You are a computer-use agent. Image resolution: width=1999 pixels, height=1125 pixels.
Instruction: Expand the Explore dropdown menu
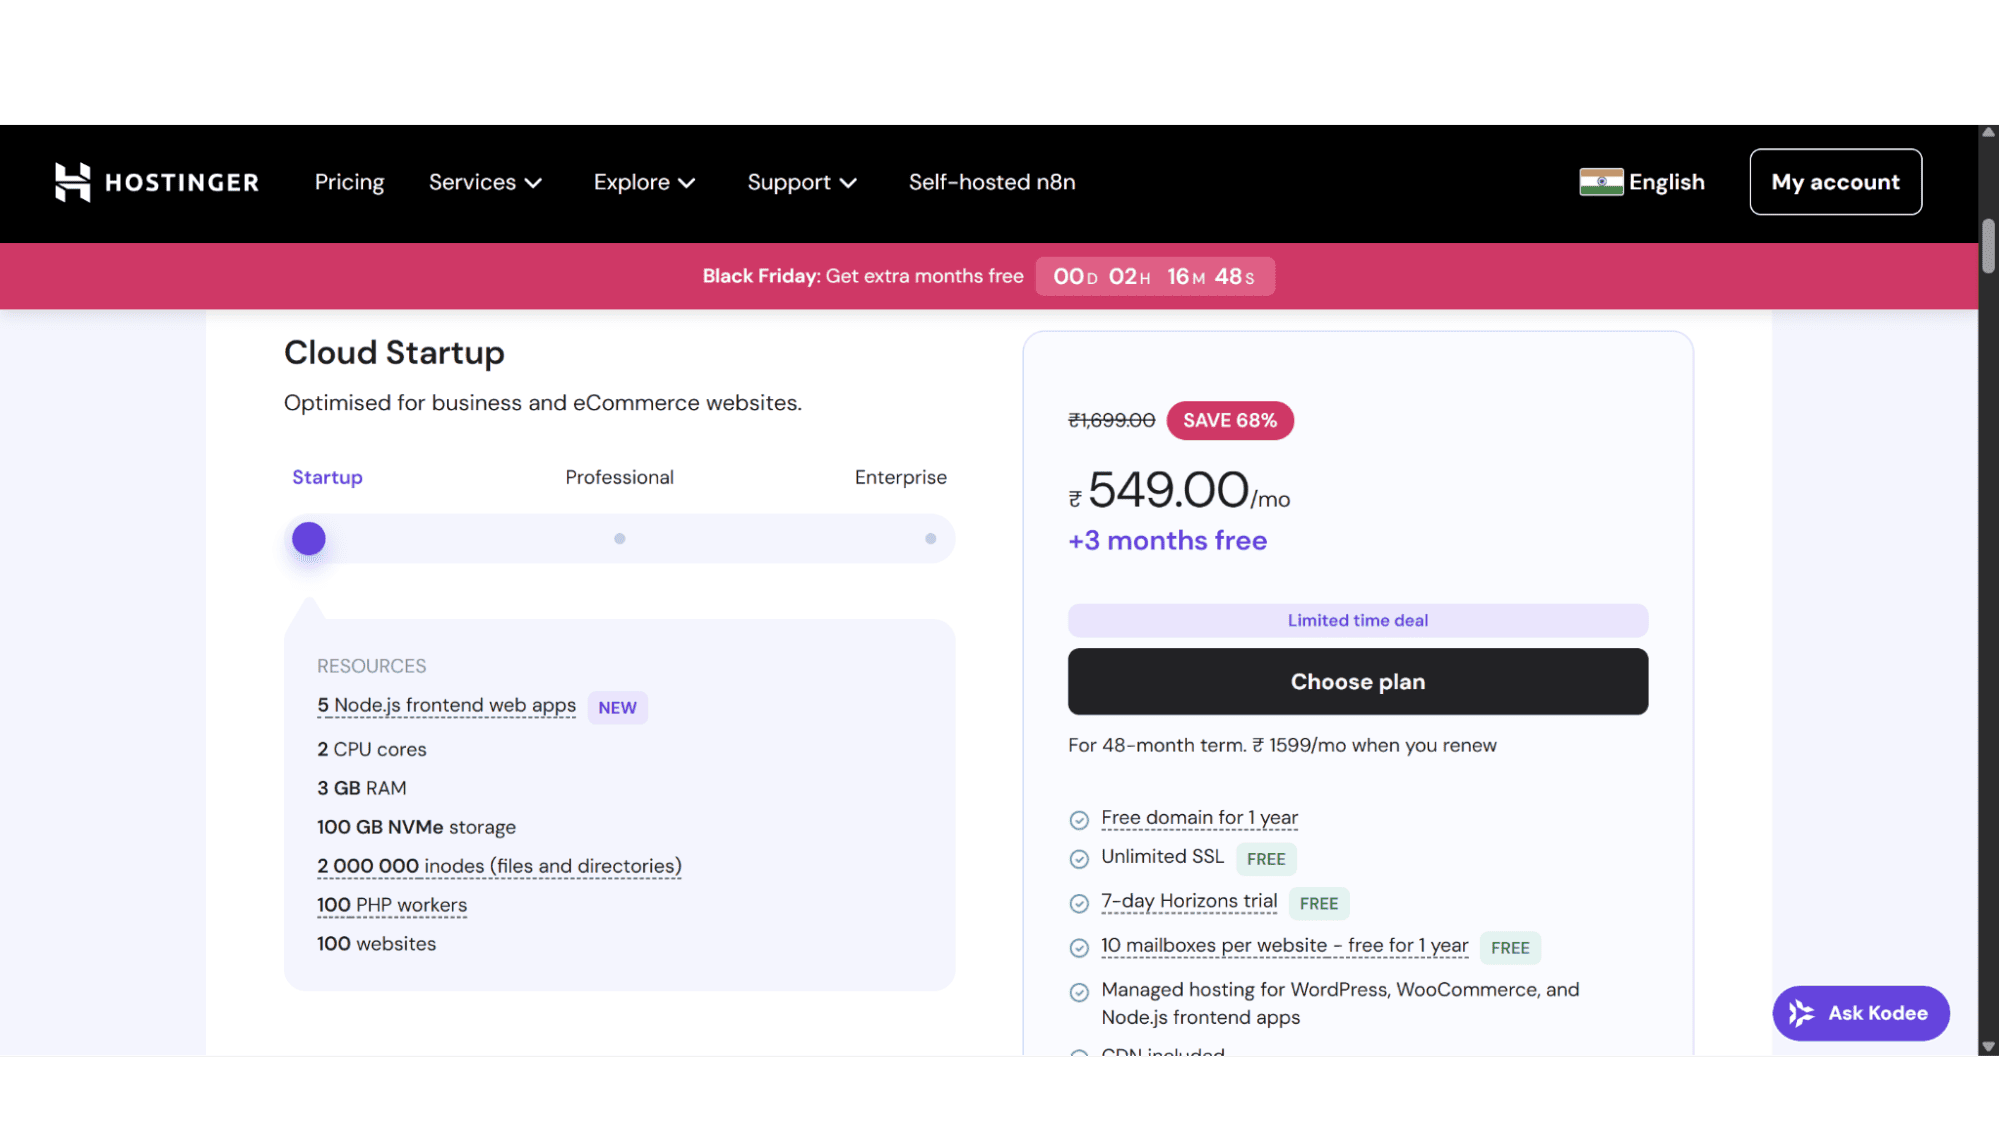pos(644,182)
